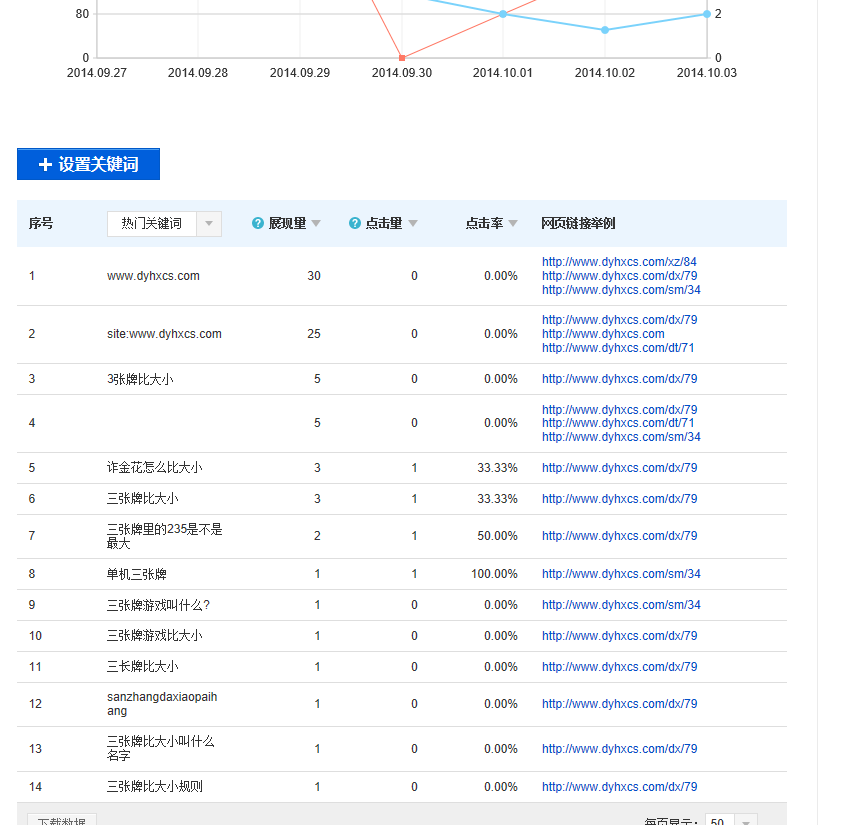Select the keyword 三张牌里的235是不是最大
Image resolution: width=859 pixels, height=825 pixels.
[x=164, y=536]
